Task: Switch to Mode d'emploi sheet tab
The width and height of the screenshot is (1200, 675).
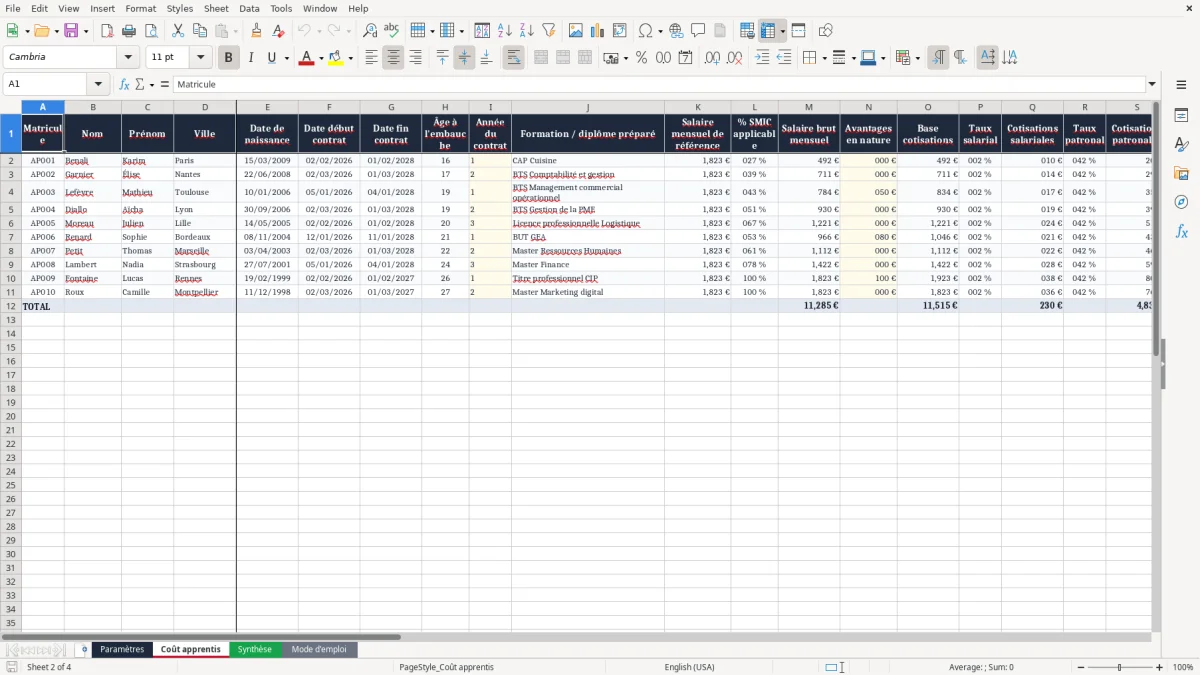Action: tap(319, 650)
